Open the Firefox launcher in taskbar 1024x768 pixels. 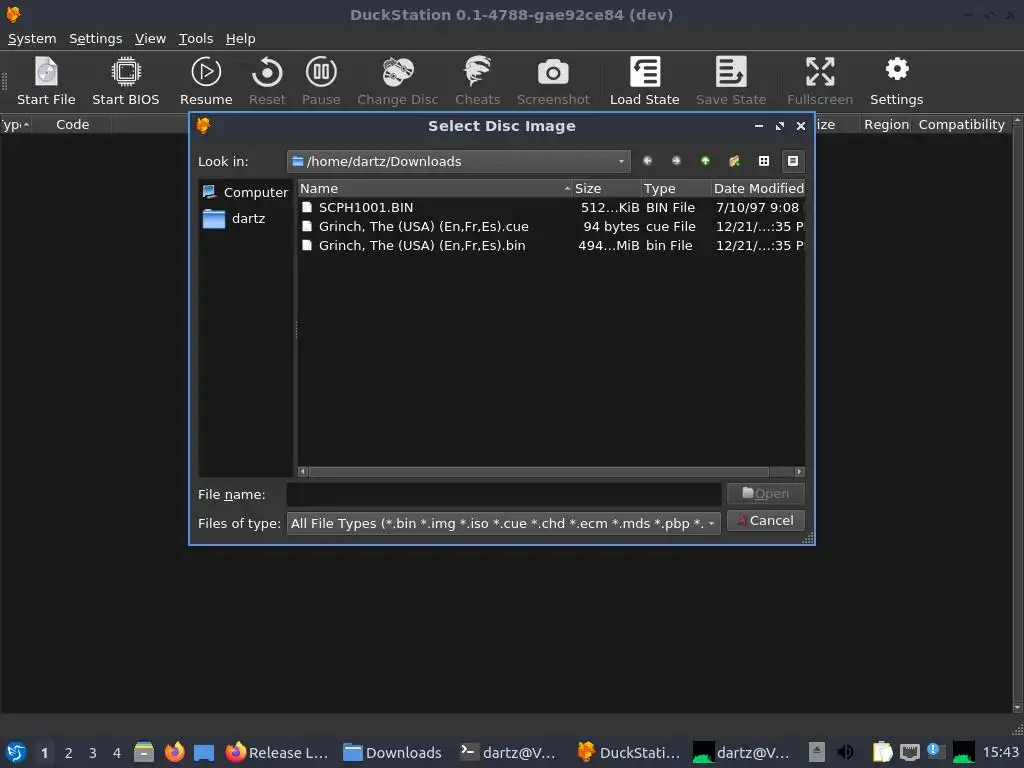[x=174, y=752]
